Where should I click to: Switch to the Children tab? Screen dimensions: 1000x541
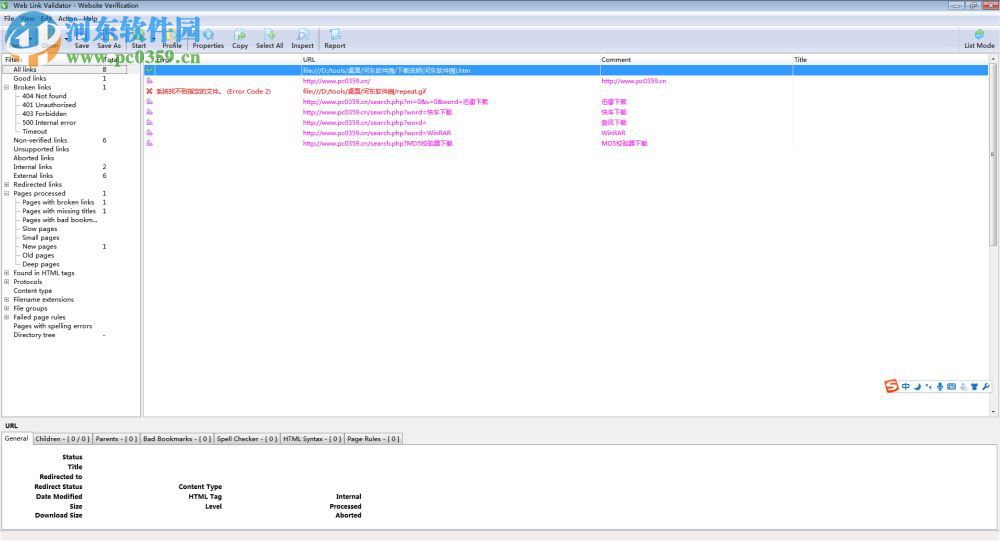click(x=62, y=439)
